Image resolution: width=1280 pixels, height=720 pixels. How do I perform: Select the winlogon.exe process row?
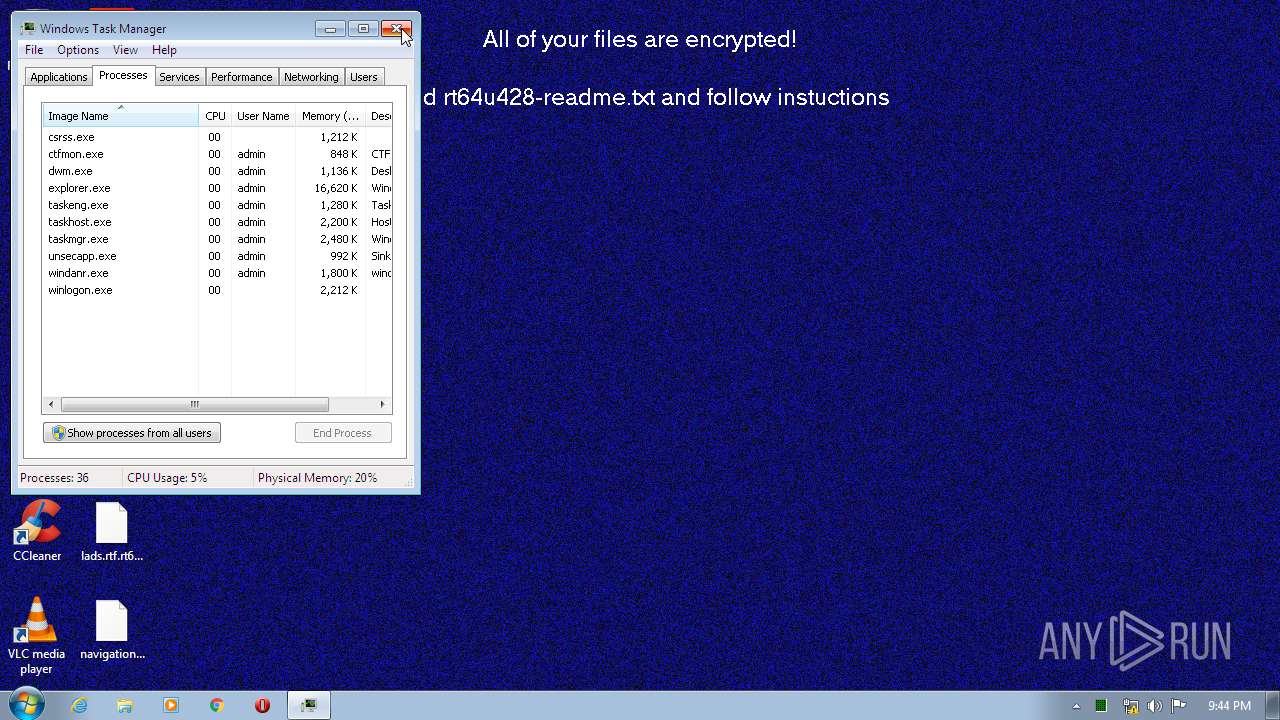217,290
